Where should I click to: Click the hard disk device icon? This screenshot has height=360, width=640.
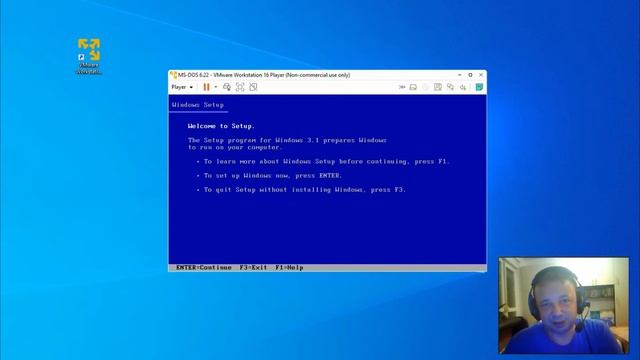pos(413,87)
